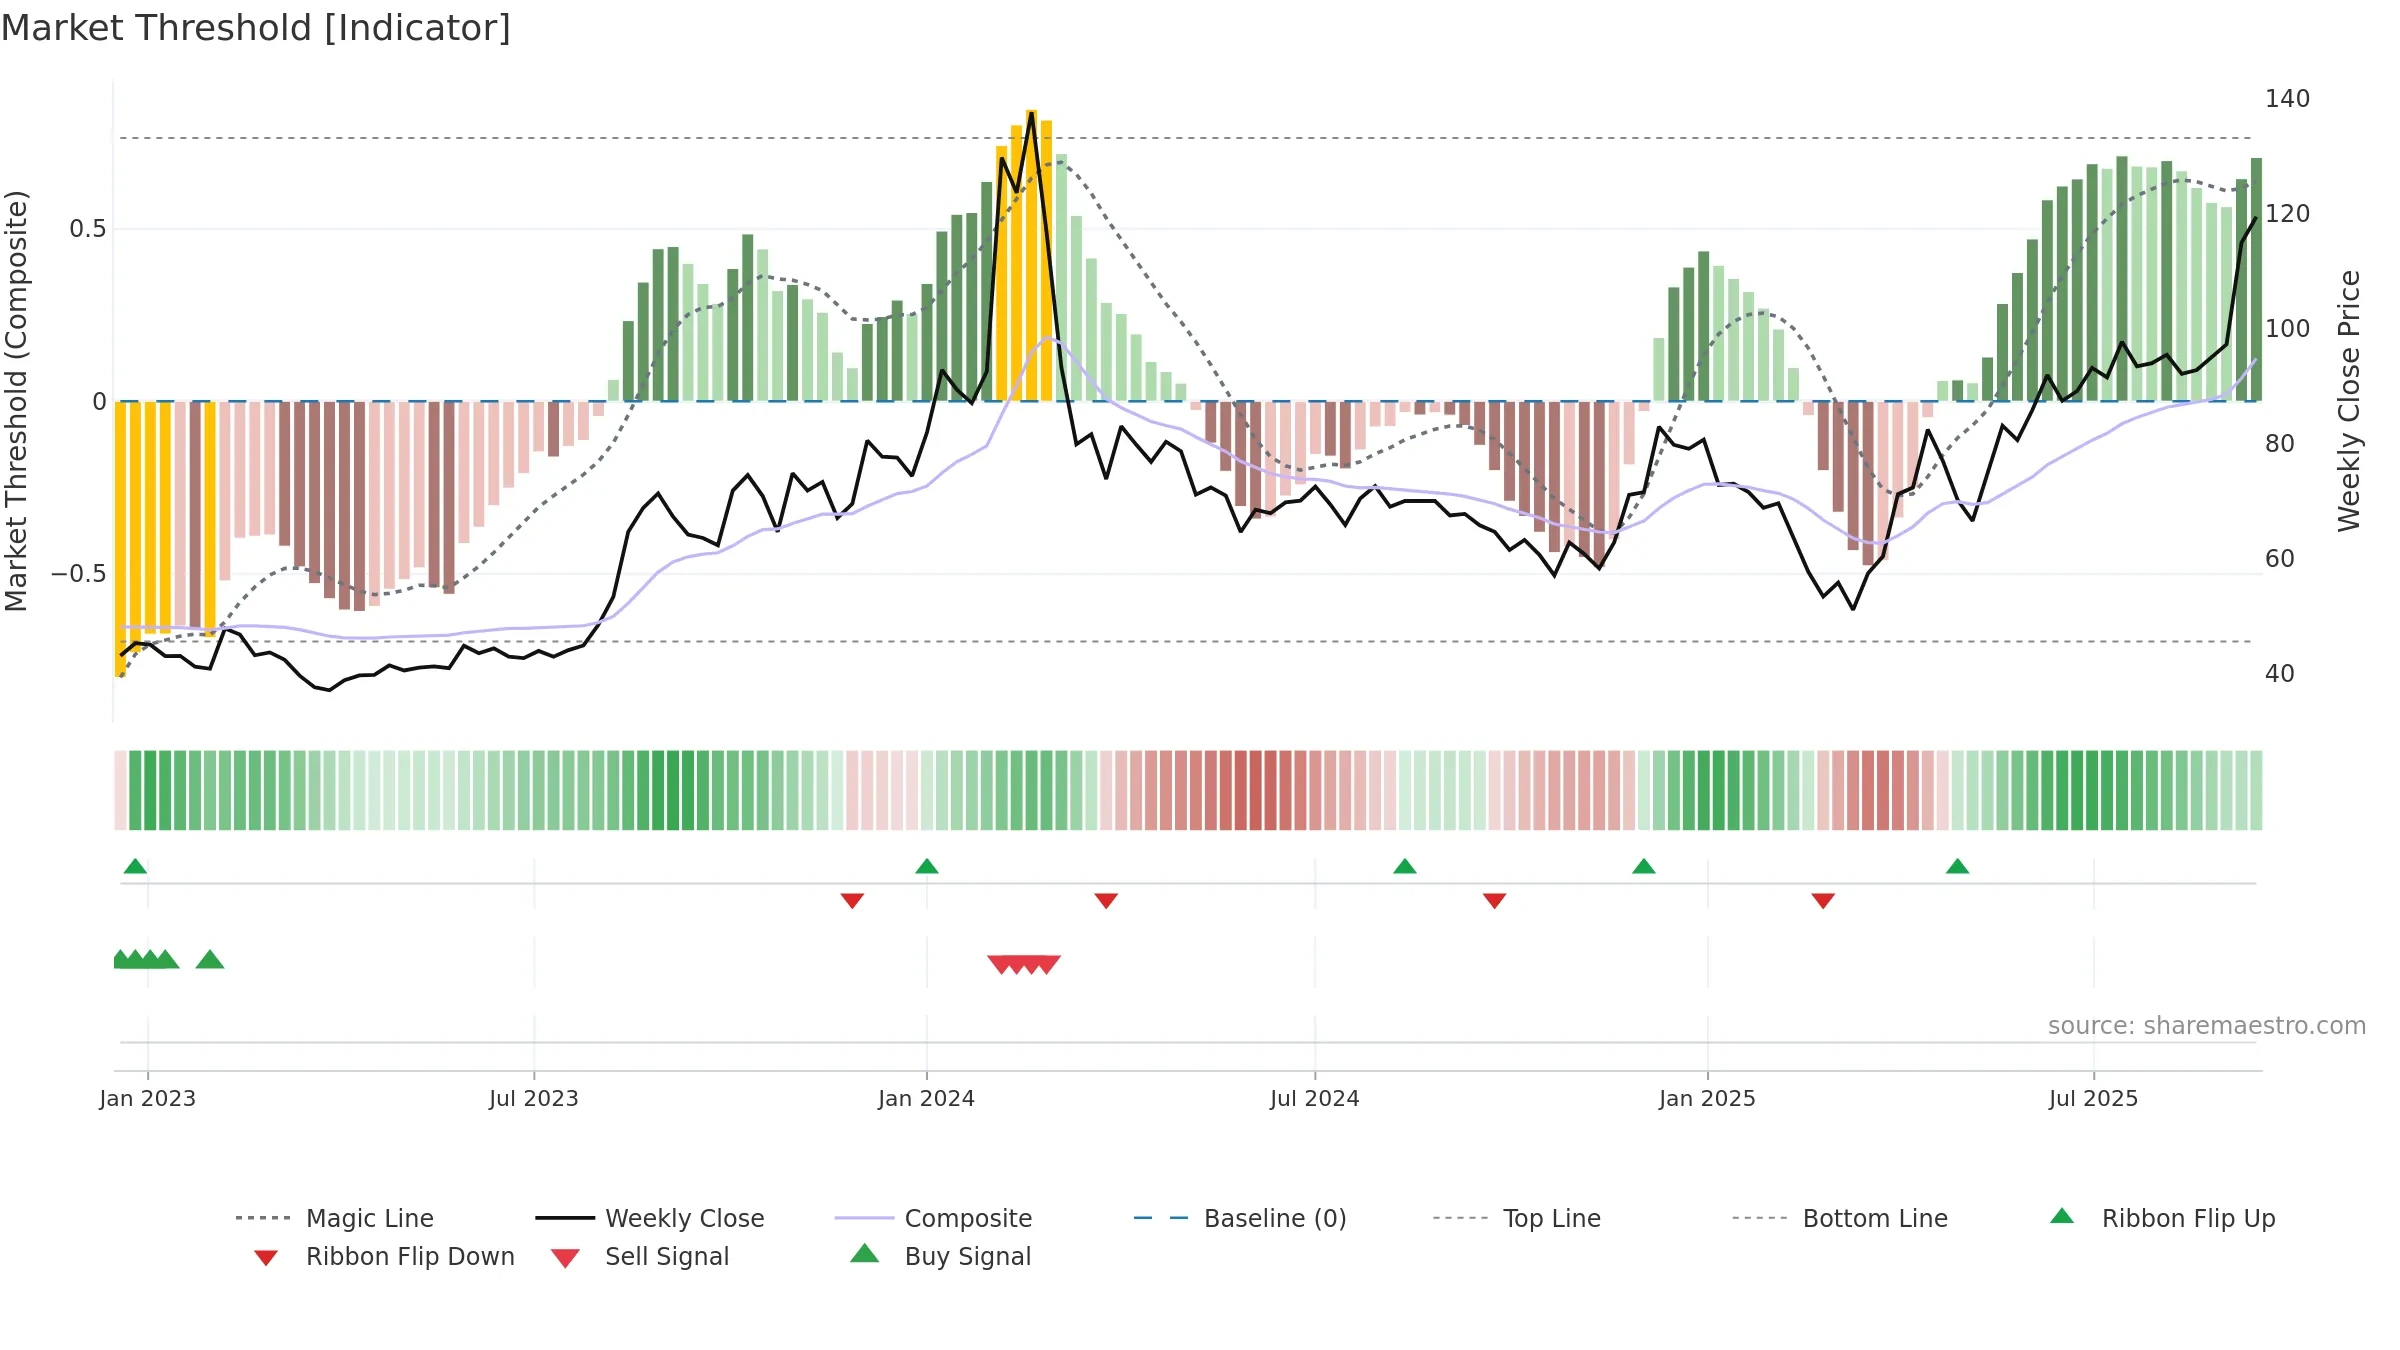The height and width of the screenshot is (1350, 2400).
Task: Toggle the Composite legend entry
Action: coord(934,1218)
